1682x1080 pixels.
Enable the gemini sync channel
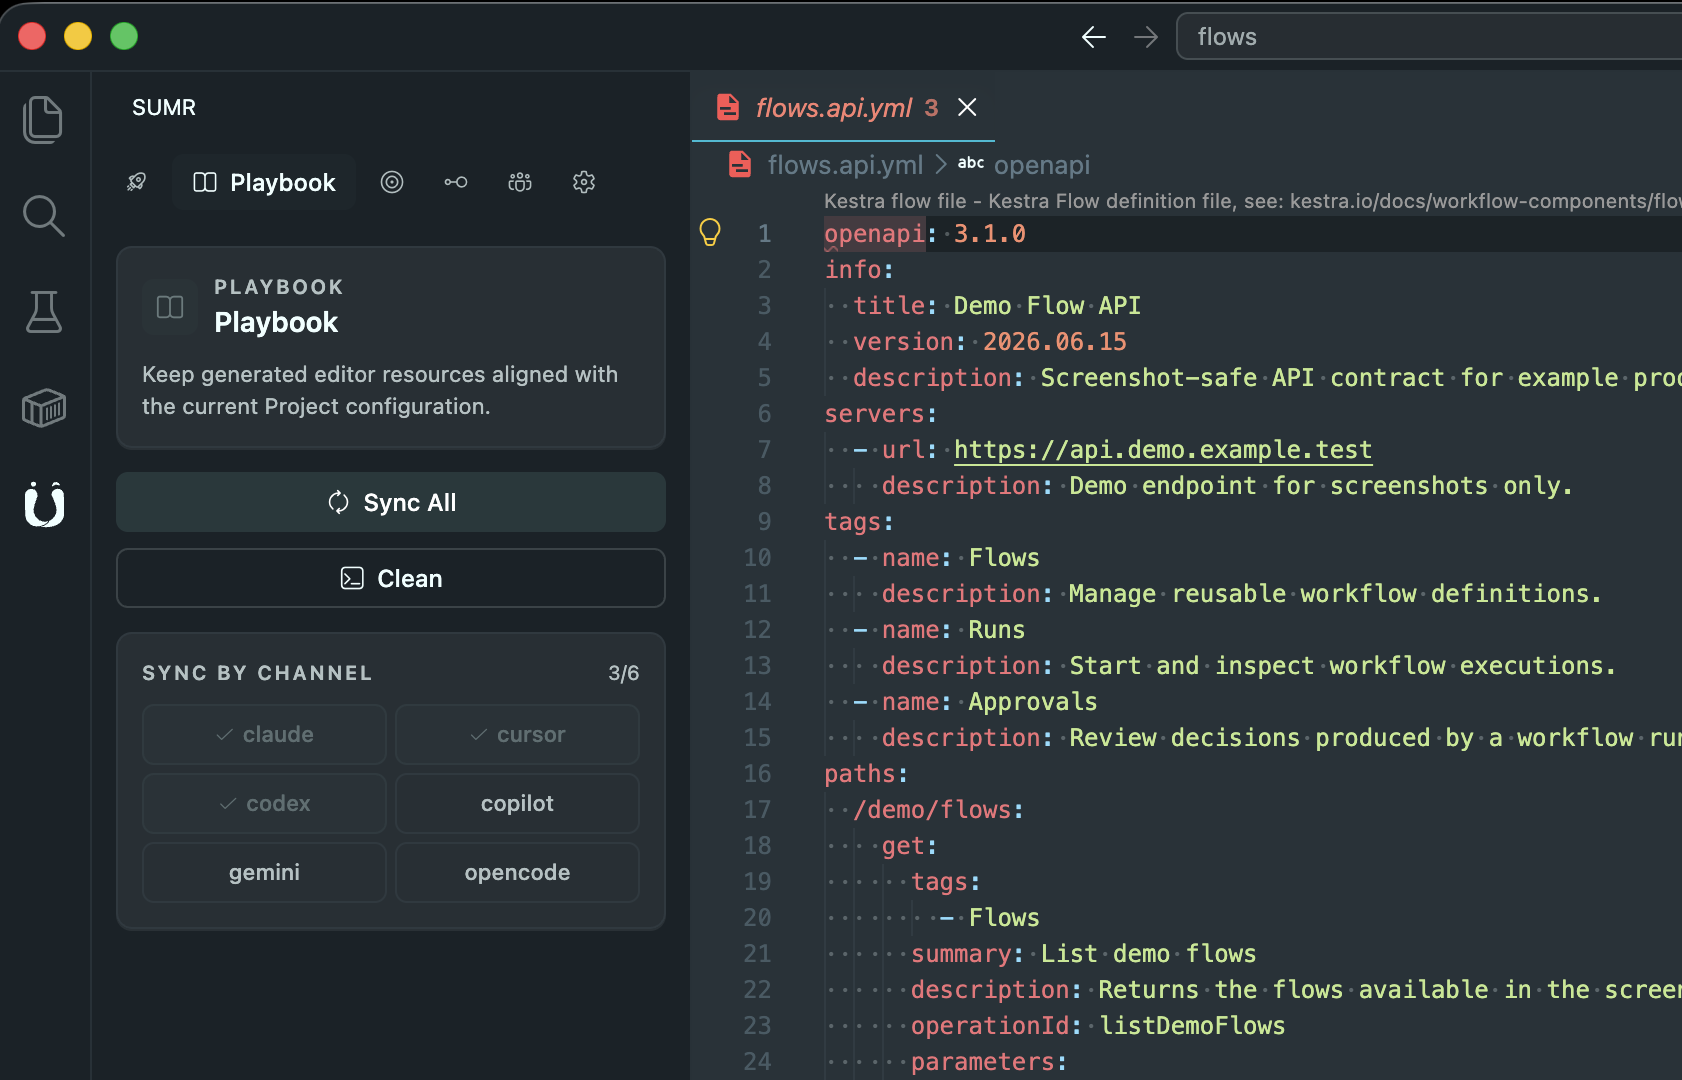264,872
